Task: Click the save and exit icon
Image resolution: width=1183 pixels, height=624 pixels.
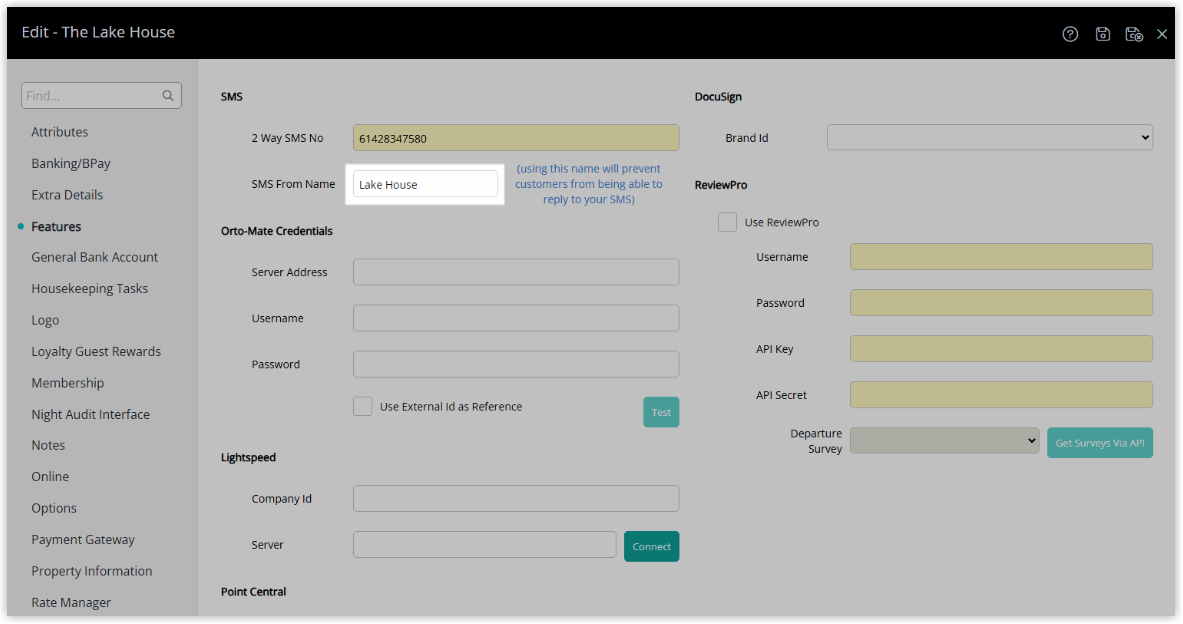Action: pyautogui.click(x=1133, y=34)
